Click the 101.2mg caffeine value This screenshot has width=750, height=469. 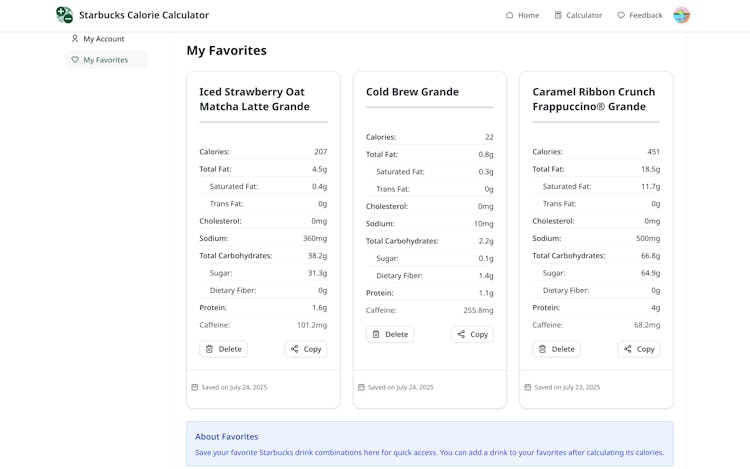click(x=312, y=325)
